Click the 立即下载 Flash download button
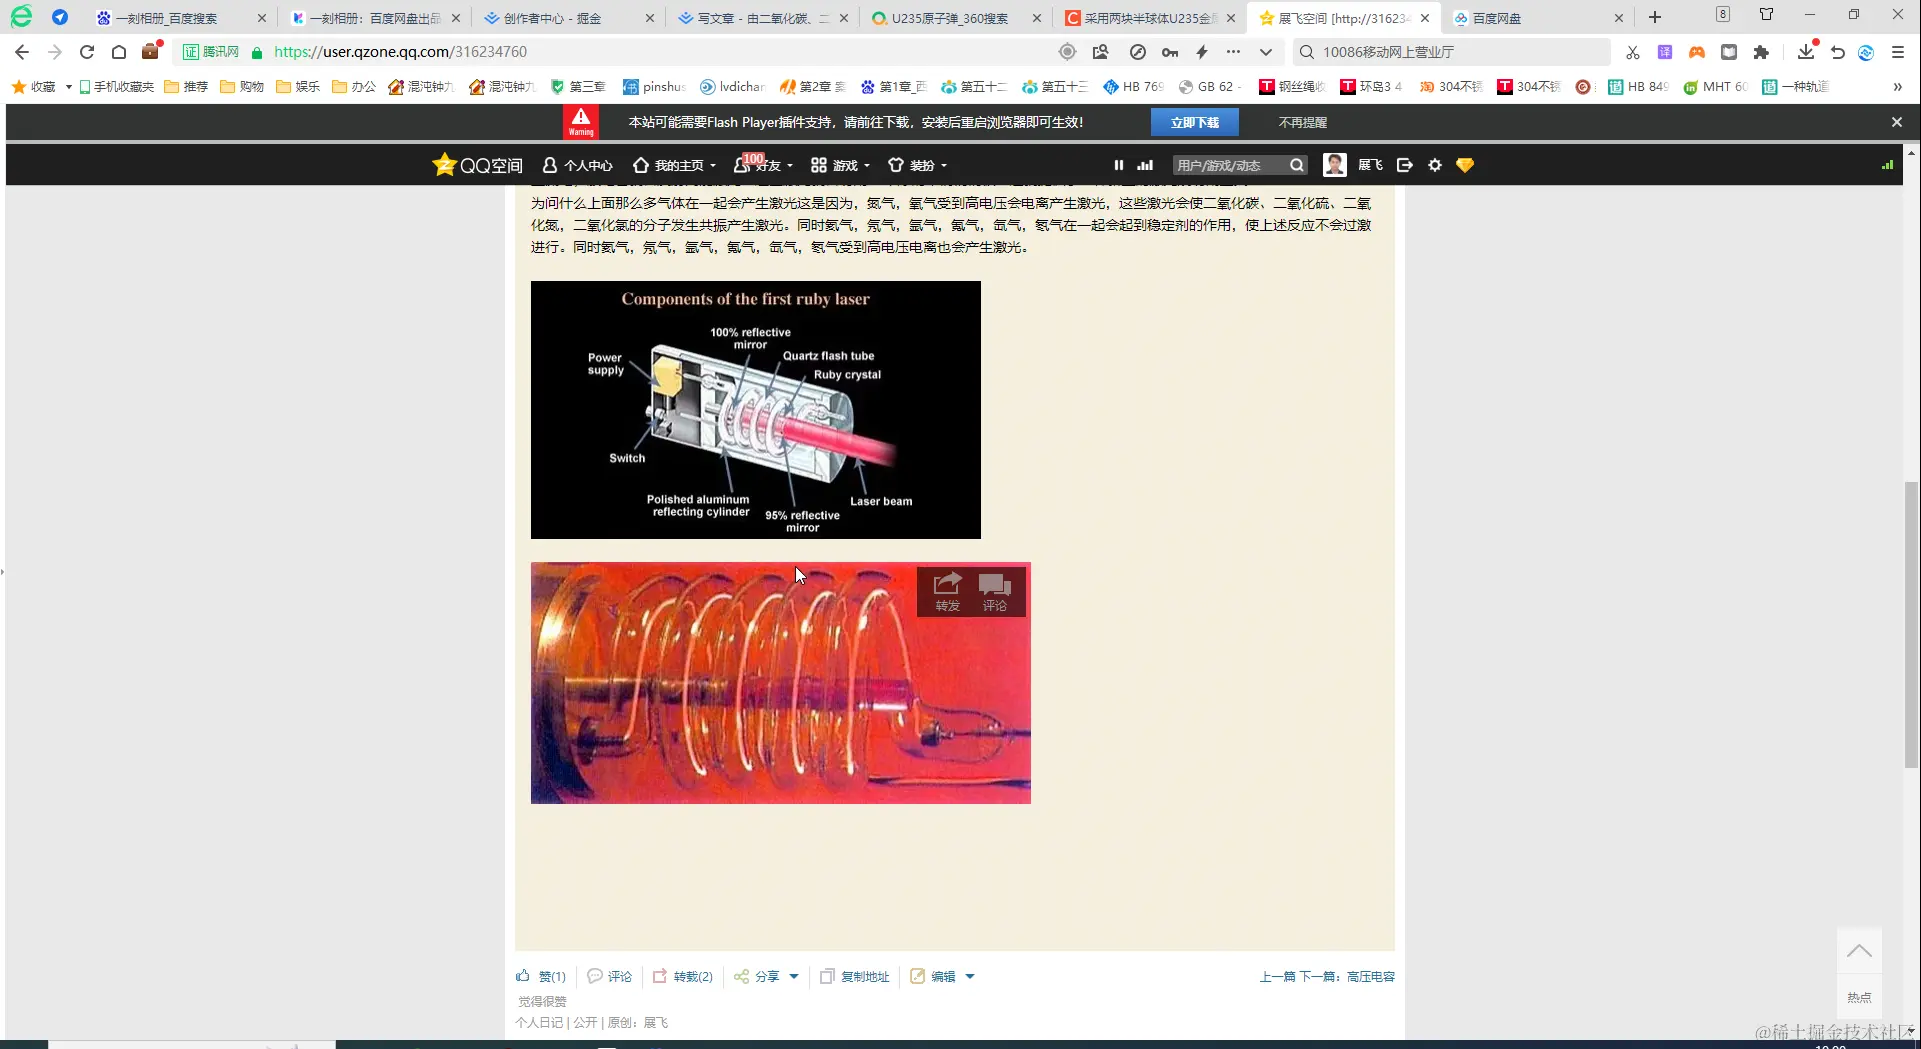 click(x=1196, y=121)
